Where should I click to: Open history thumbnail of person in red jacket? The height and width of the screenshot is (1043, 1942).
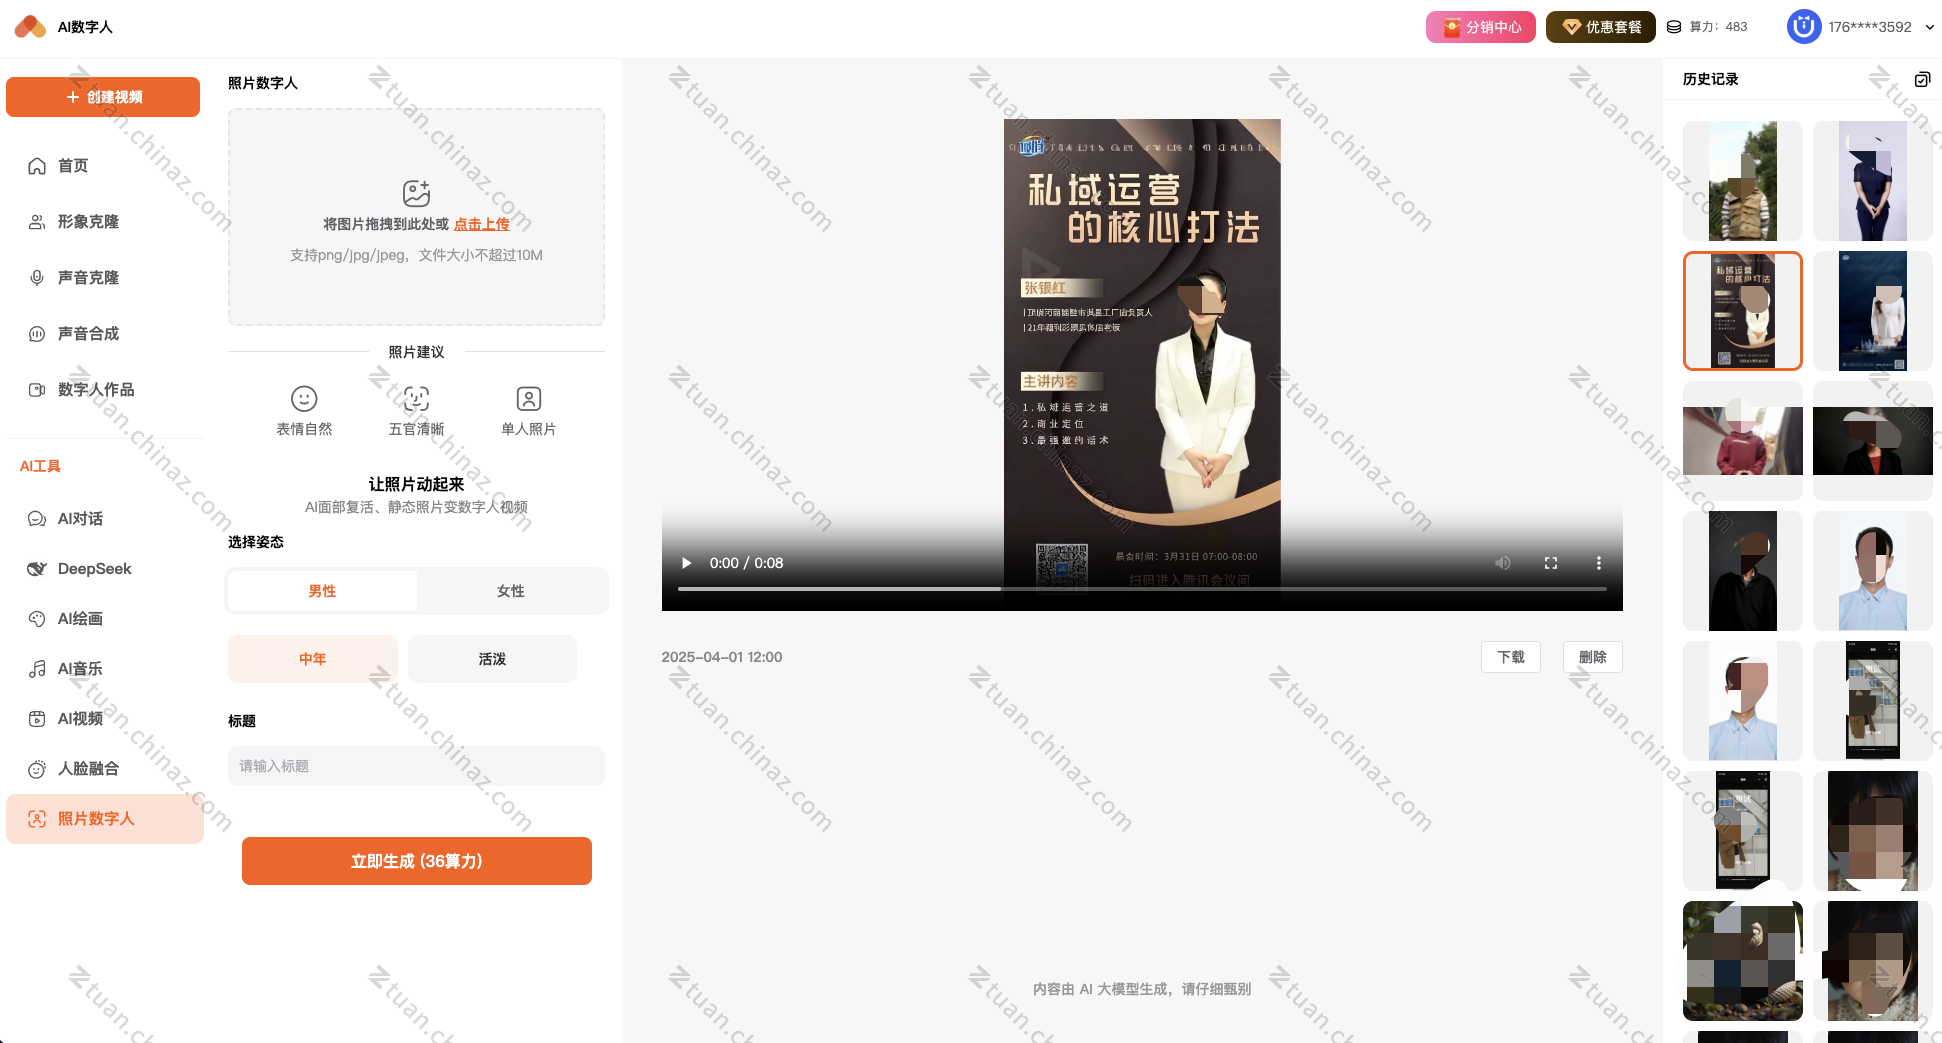click(x=1743, y=441)
